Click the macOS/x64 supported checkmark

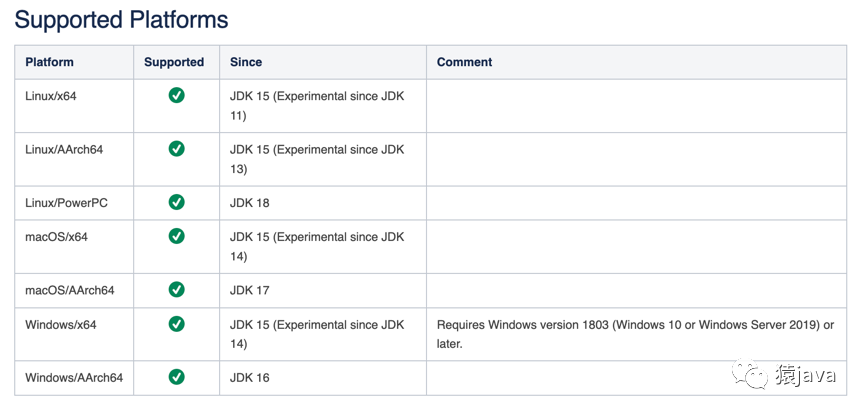coord(176,236)
